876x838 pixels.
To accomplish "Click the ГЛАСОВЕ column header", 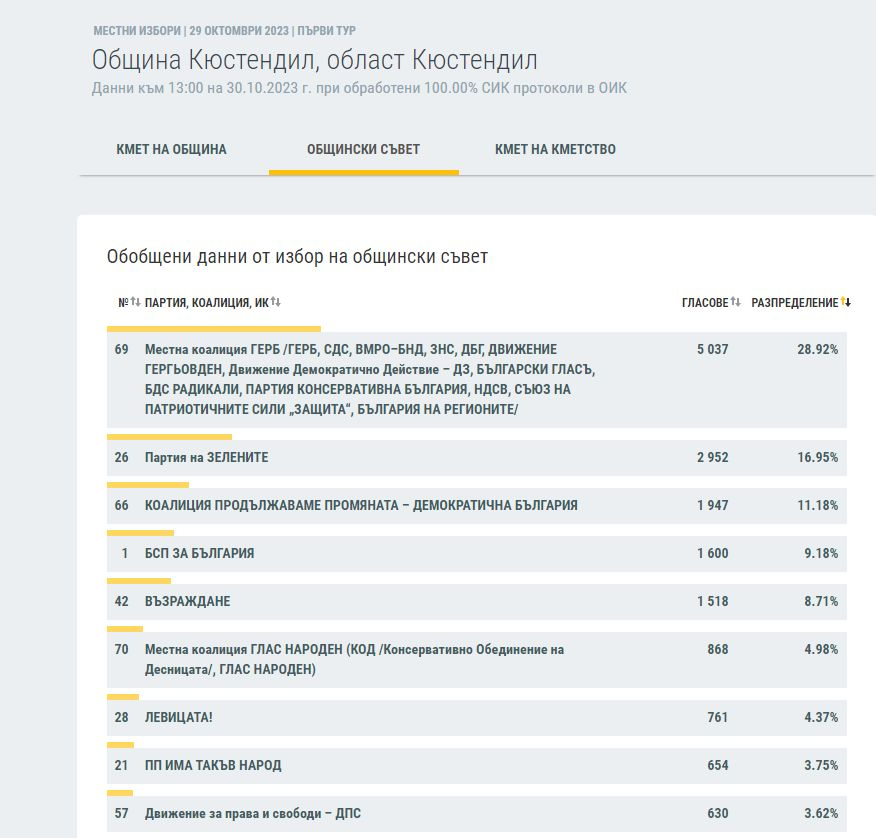I will (705, 302).
